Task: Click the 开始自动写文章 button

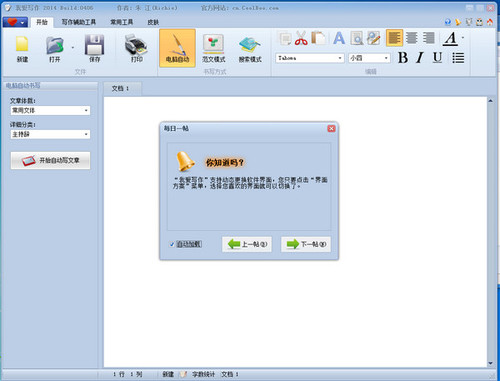Action: point(50,160)
